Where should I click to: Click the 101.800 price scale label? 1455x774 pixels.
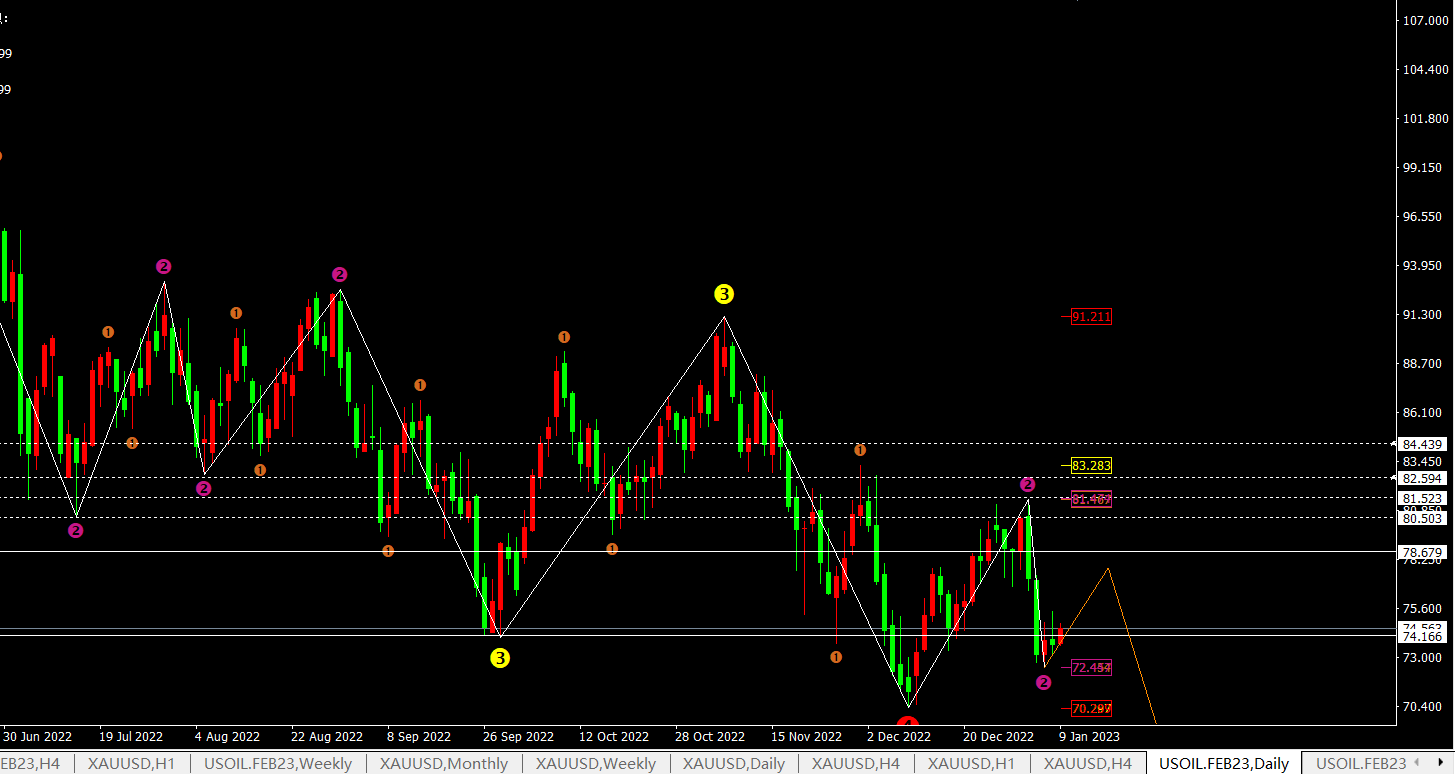point(1426,119)
